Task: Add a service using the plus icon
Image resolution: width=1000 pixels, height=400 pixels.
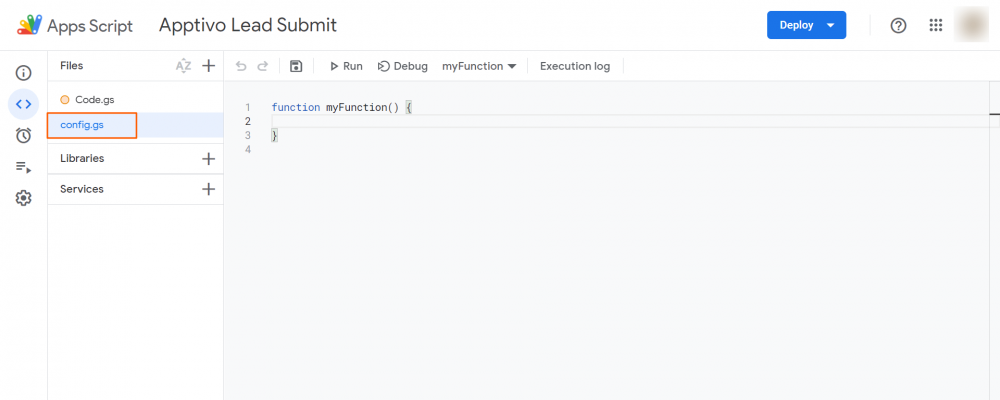Action: tap(208, 189)
